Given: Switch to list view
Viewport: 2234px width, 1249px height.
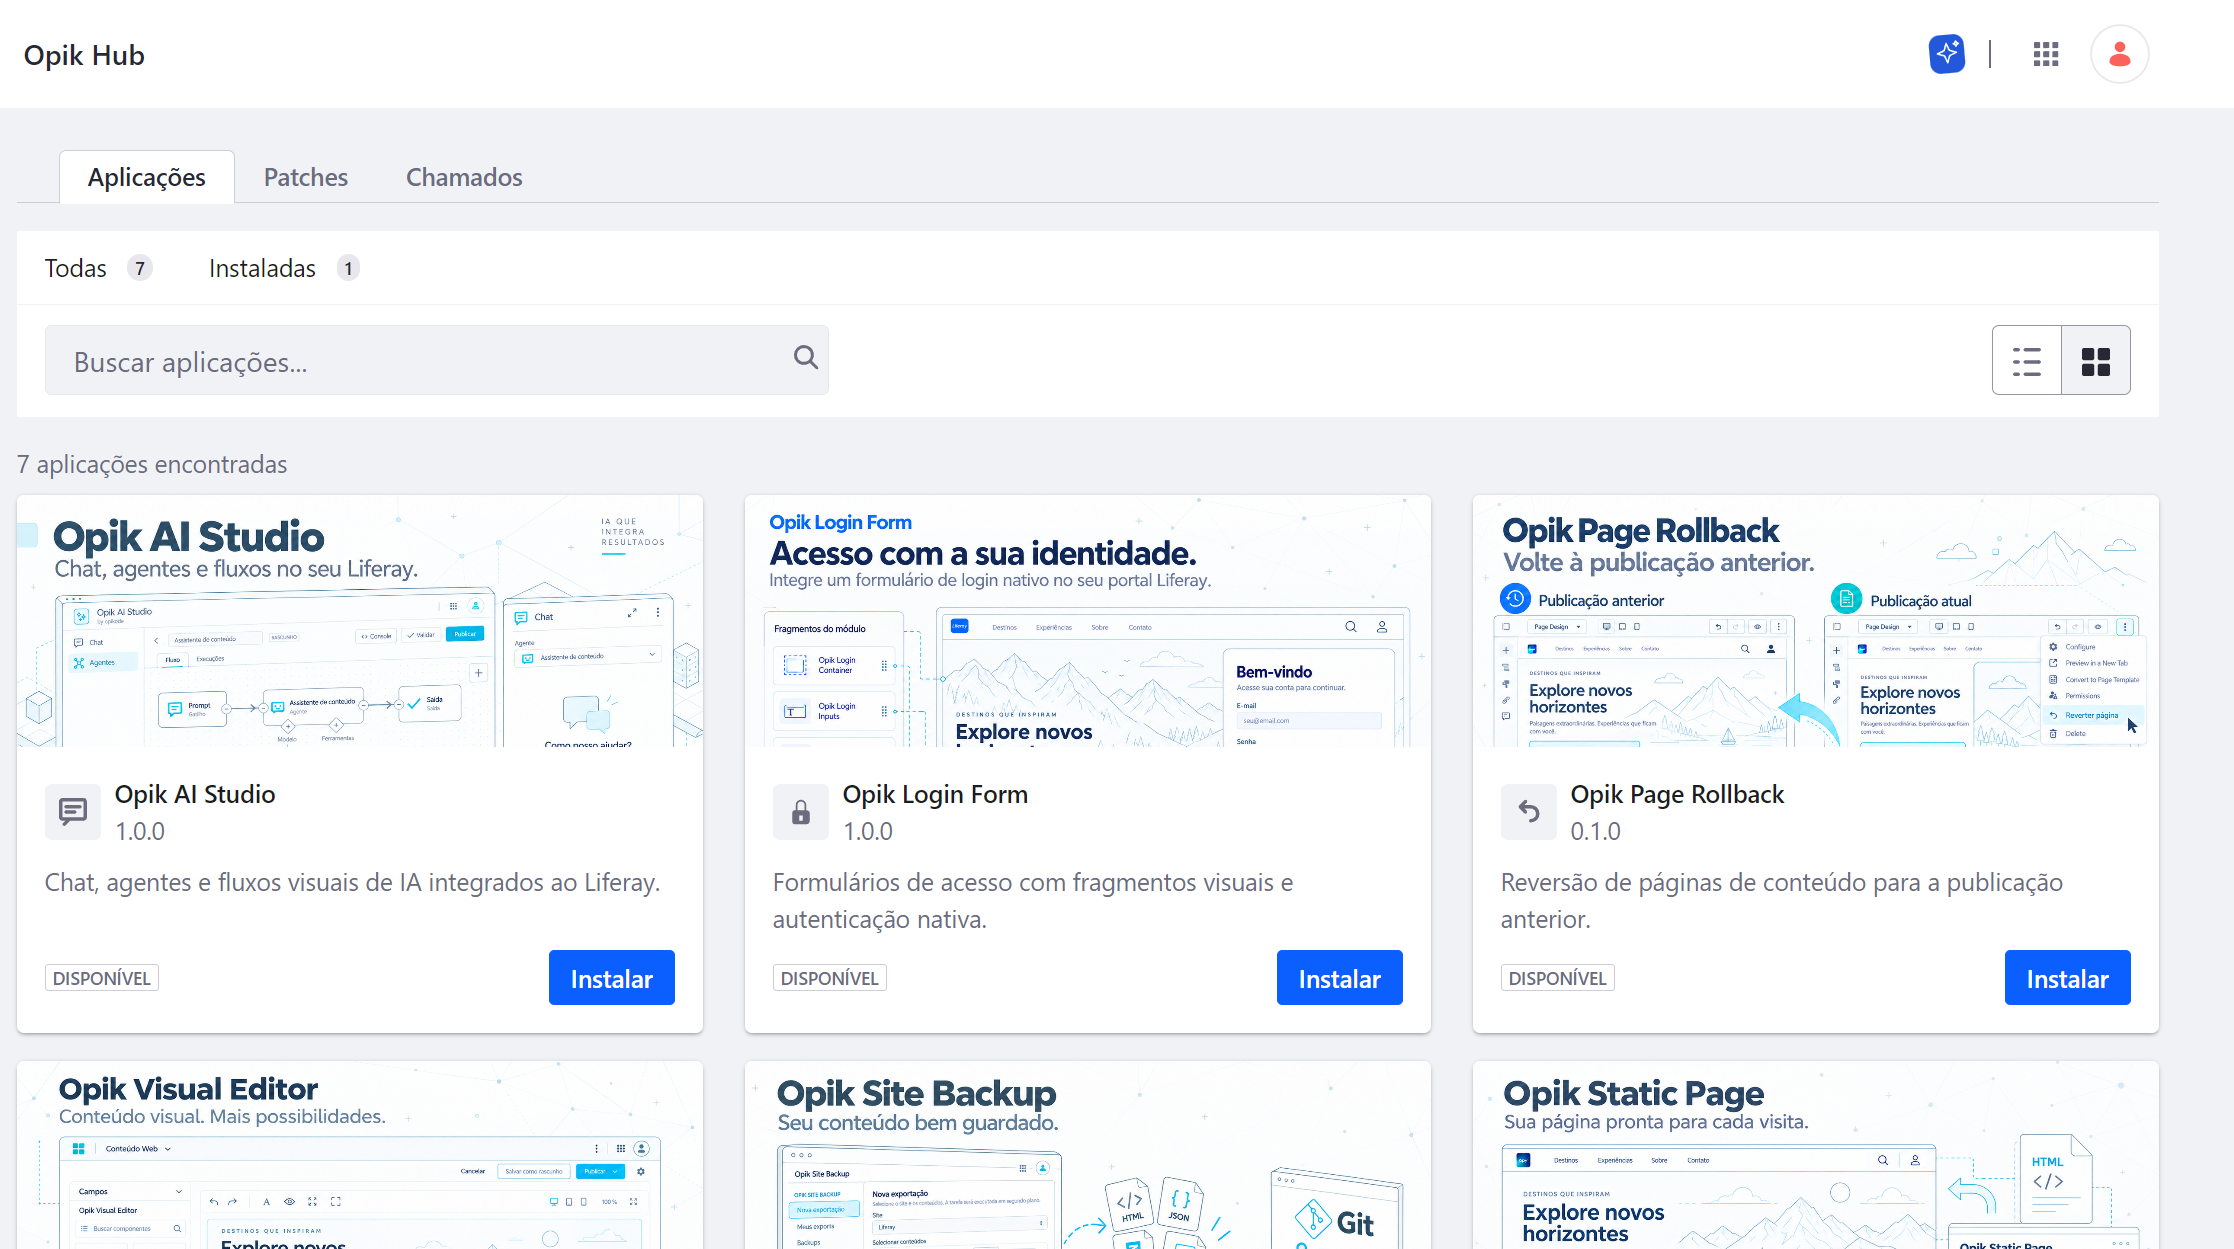Looking at the screenshot, I should coord(2027,360).
